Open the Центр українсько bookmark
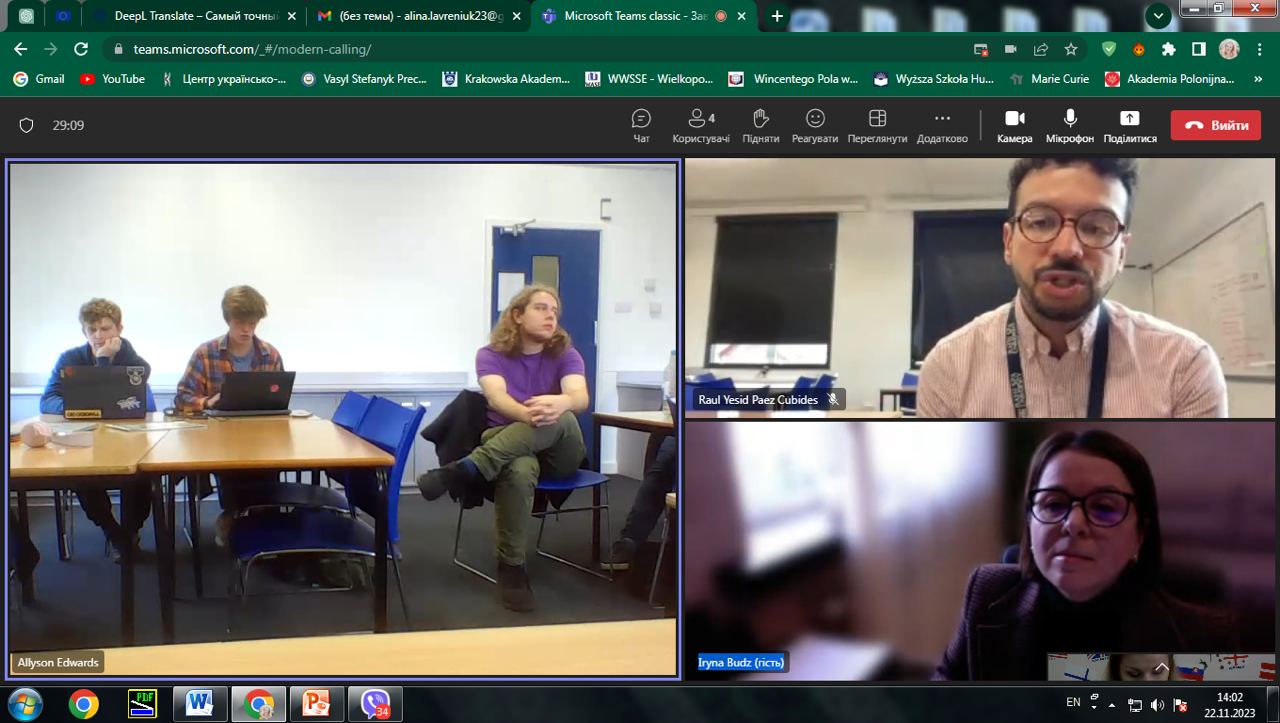1280x723 pixels. 224,79
